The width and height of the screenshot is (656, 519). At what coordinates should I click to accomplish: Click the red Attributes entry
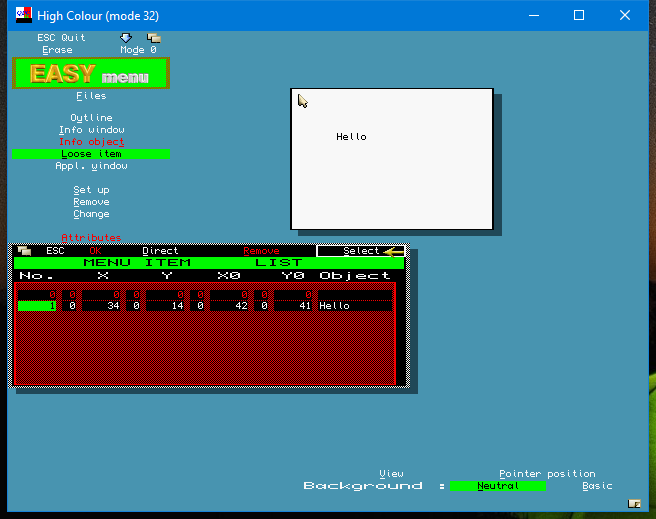click(91, 238)
